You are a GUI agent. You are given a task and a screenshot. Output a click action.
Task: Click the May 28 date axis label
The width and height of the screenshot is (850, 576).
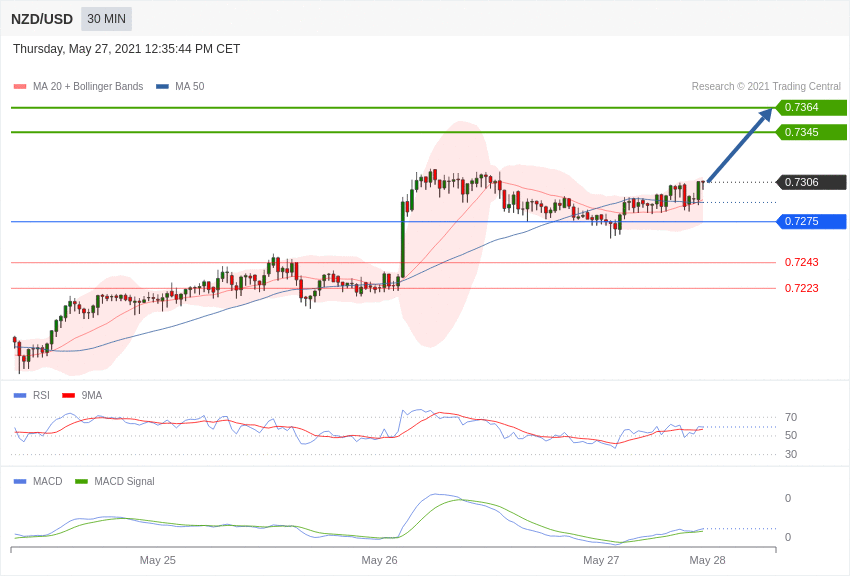(707, 560)
